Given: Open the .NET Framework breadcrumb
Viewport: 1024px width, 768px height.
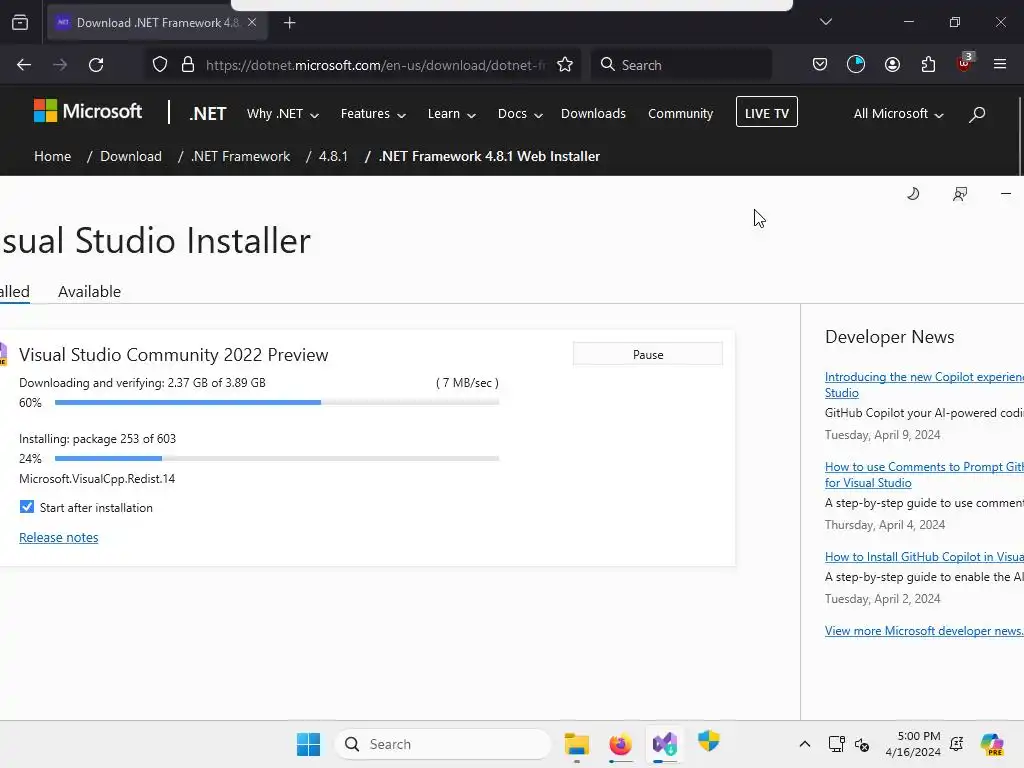Looking at the screenshot, I should coord(240,156).
